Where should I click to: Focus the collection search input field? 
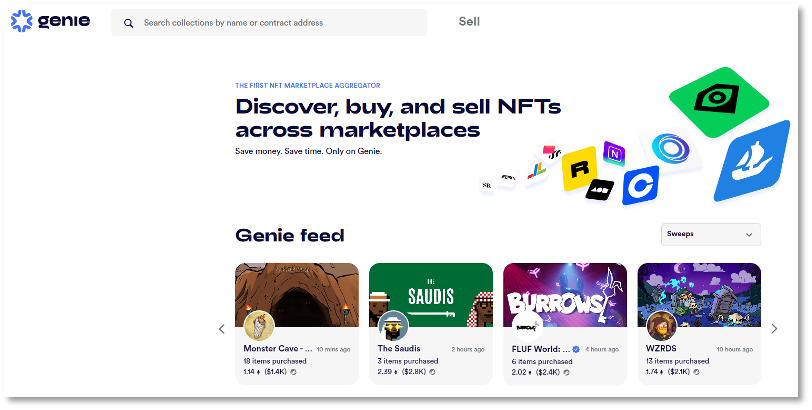[280, 22]
